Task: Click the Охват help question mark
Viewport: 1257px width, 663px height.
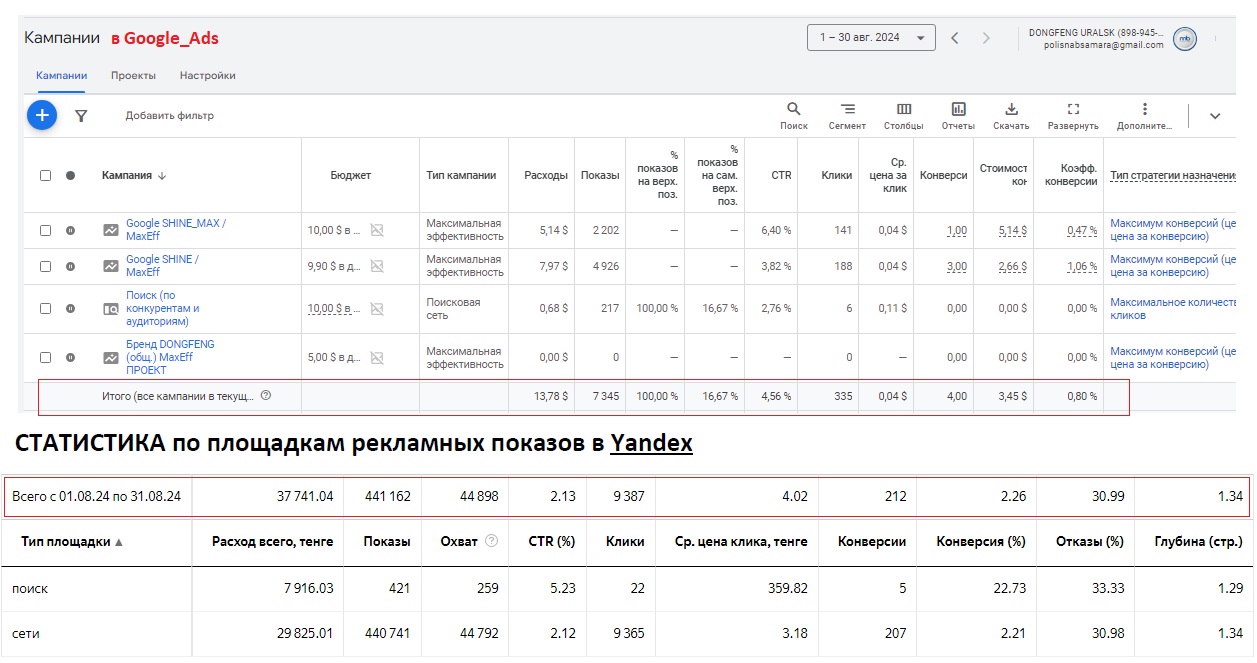Action: pos(491,543)
